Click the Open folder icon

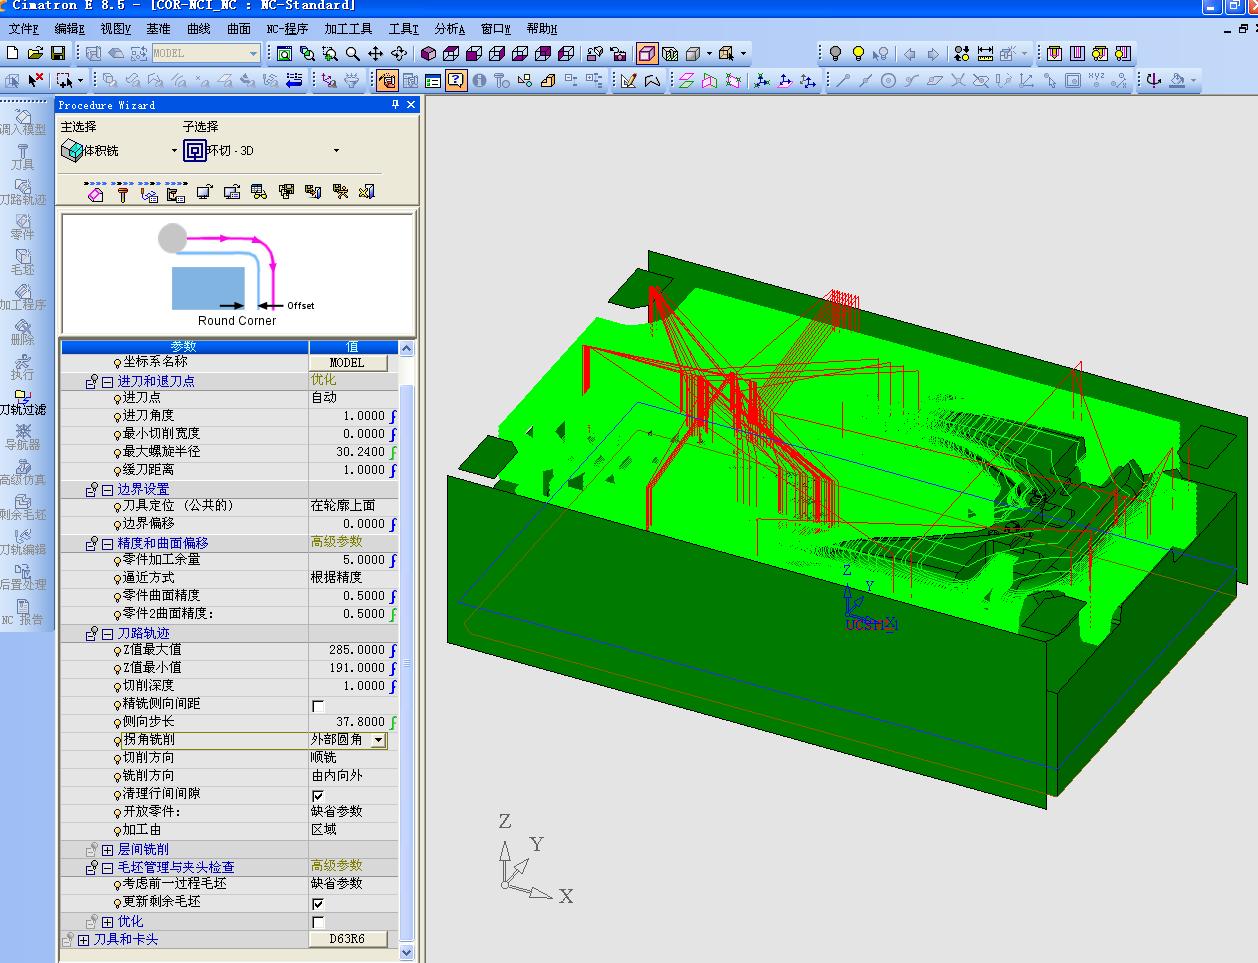click(35, 53)
